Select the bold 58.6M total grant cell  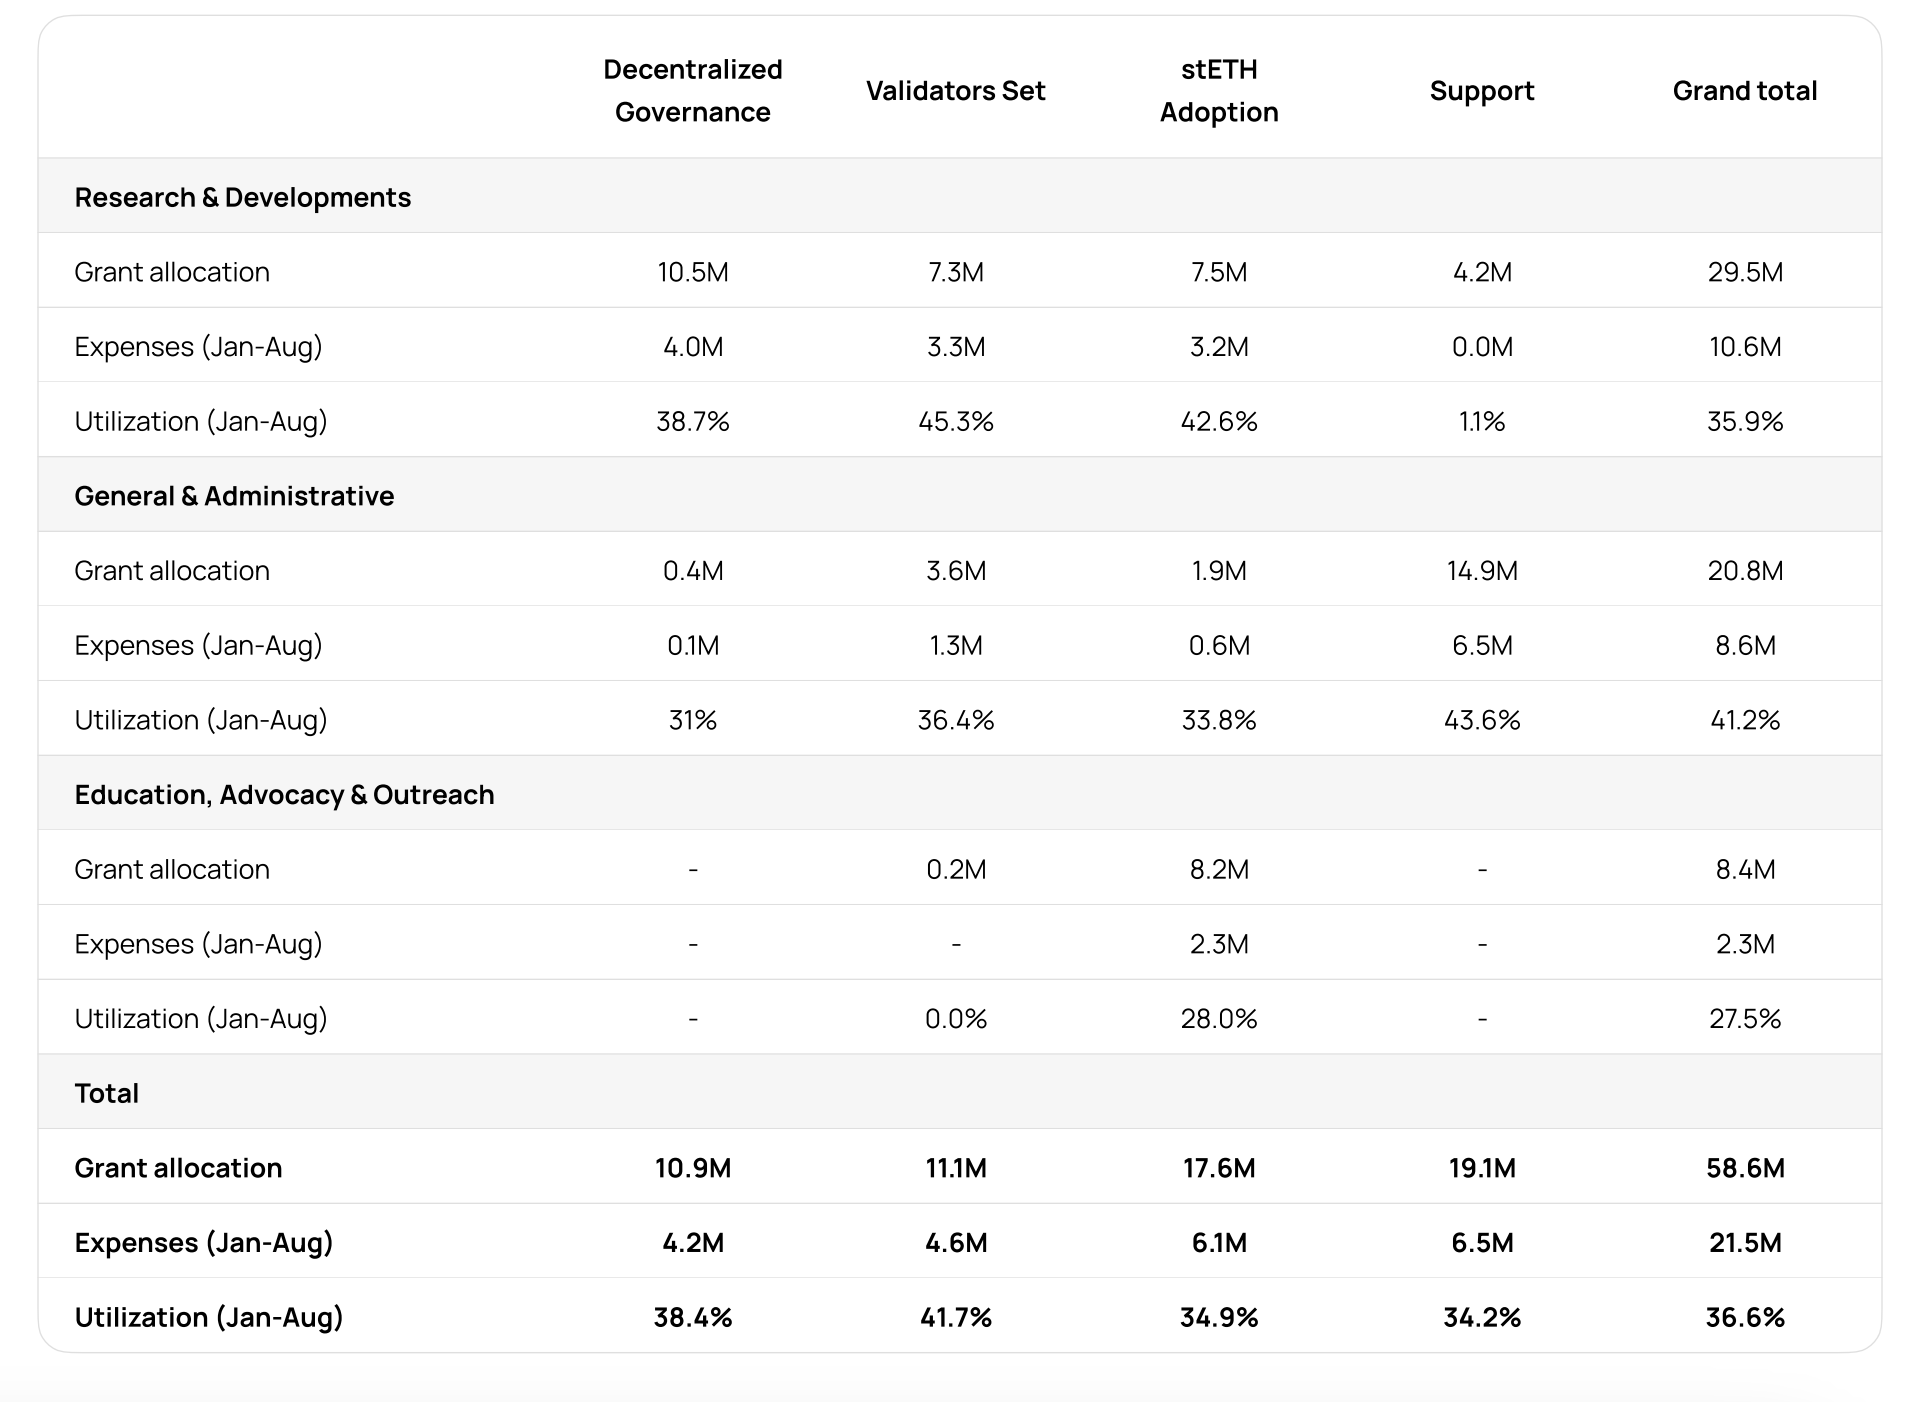pyautogui.click(x=1744, y=1168)
